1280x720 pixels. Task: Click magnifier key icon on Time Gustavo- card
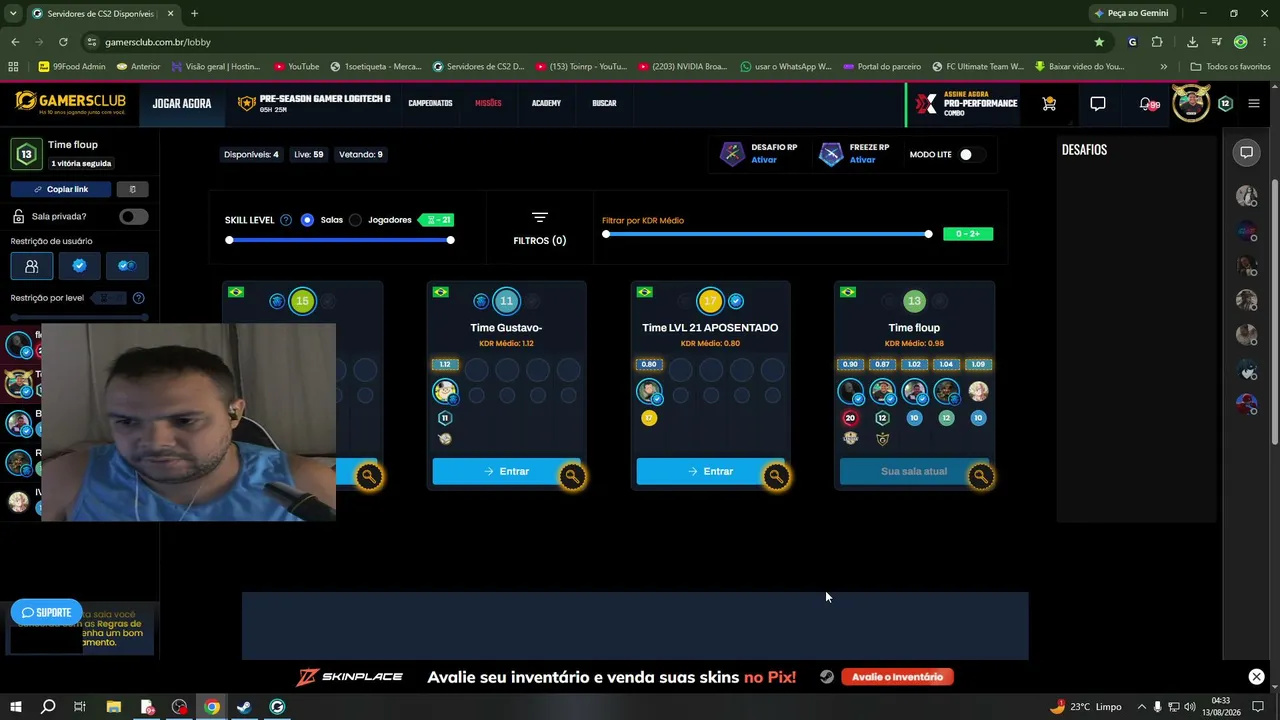tap(572, 477)
